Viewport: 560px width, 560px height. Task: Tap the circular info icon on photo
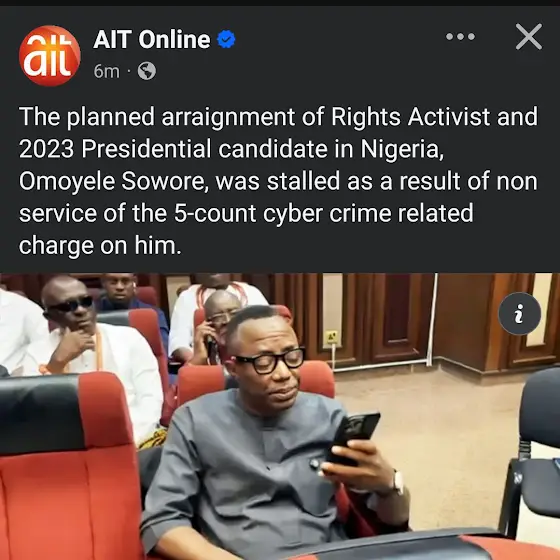[x=520, y=314]
